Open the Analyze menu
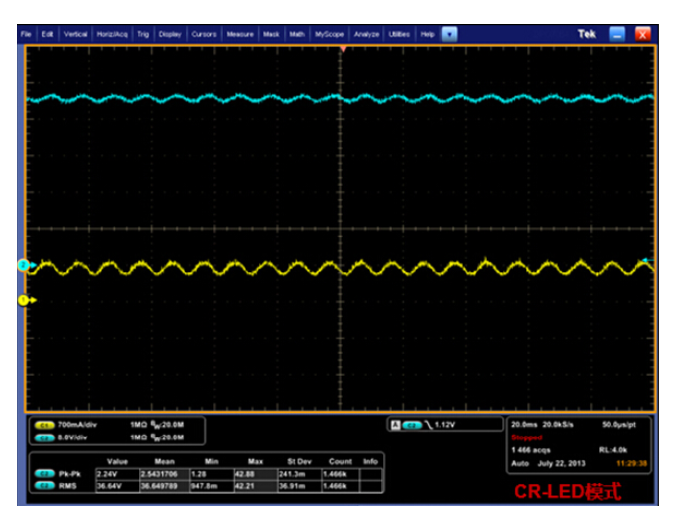The width and height of the screenshot is (686, 526). 367,34
